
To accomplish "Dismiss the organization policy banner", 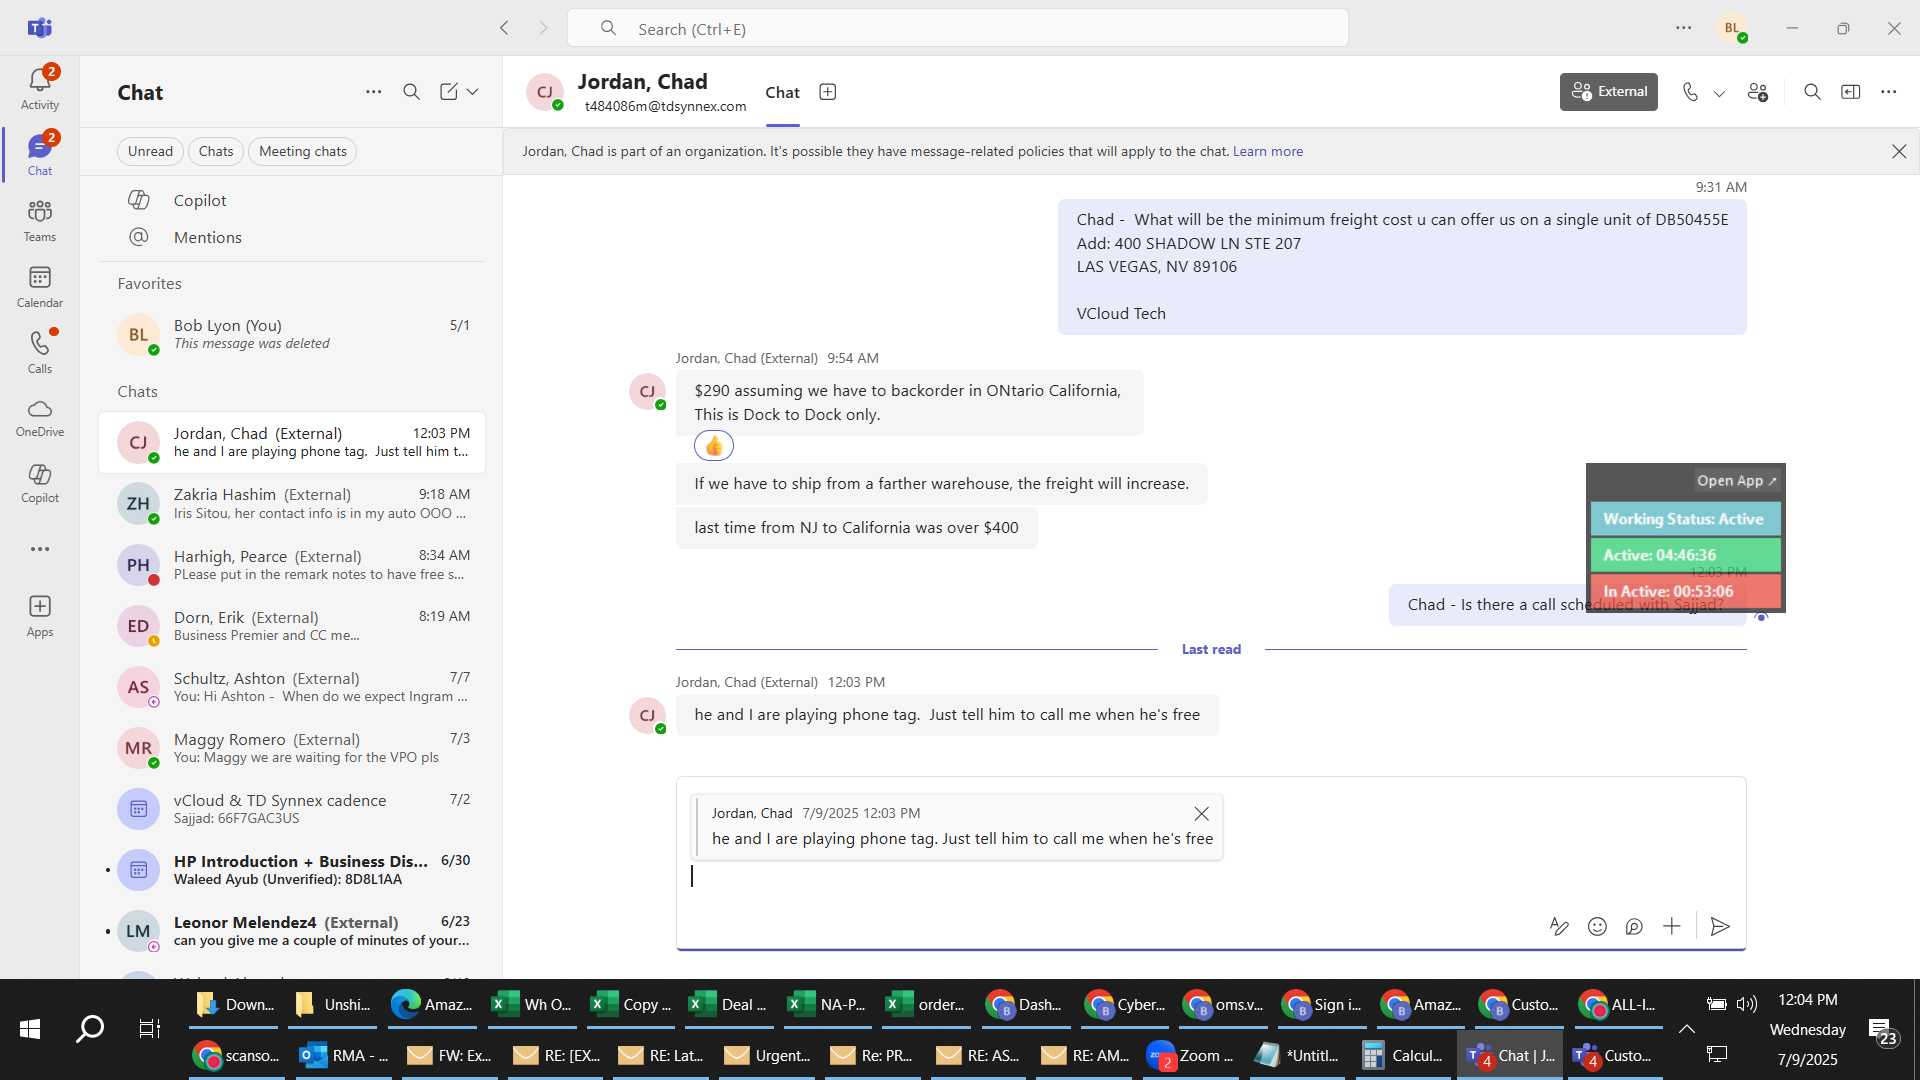I will (x=1899, y=151).
